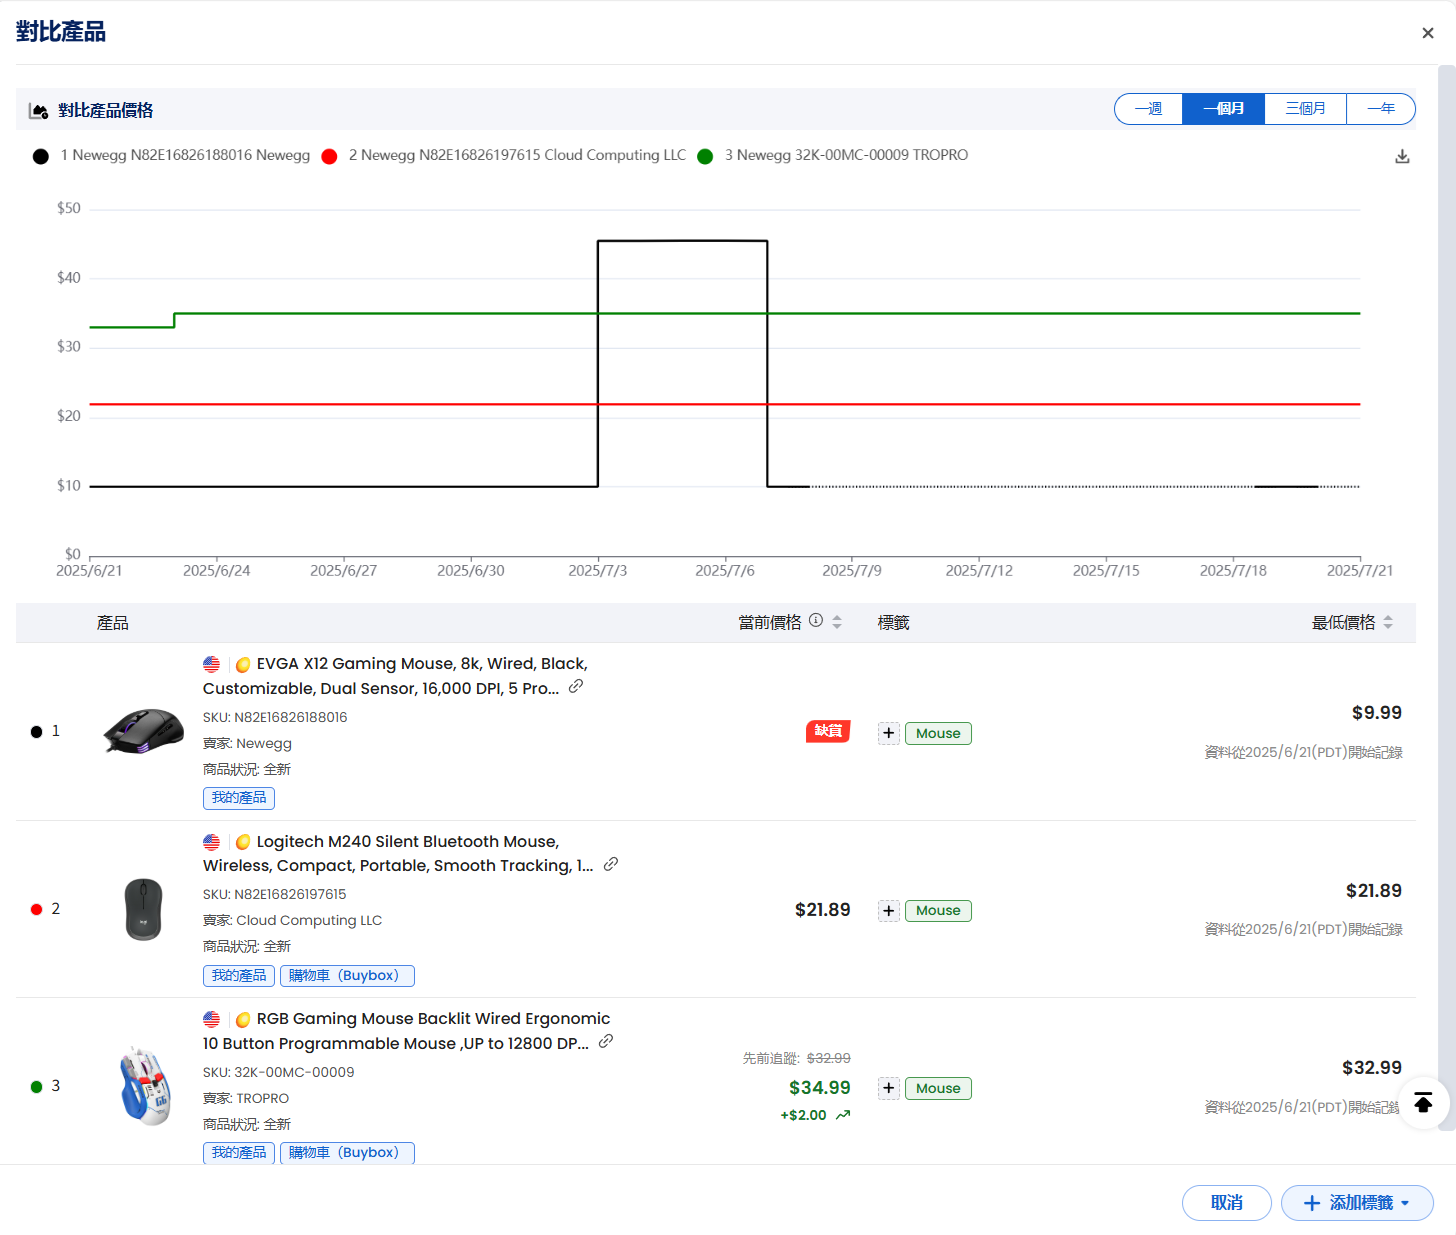
Task: Switch chart range to 一個月
Action: (1224, 109)
